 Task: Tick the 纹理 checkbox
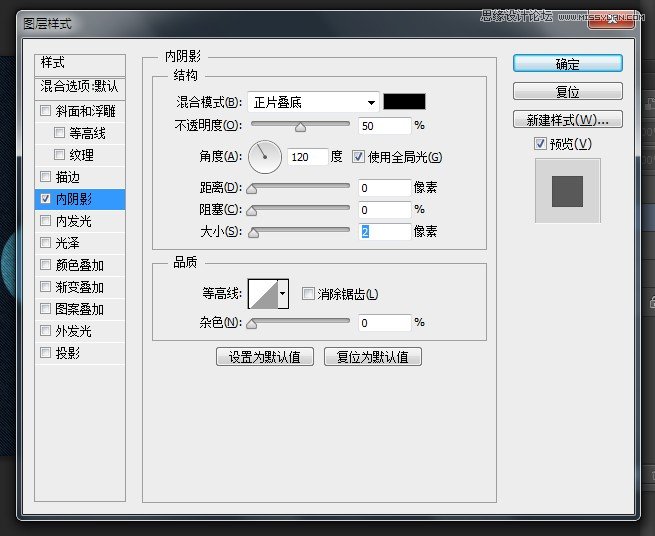click(59, 155)
